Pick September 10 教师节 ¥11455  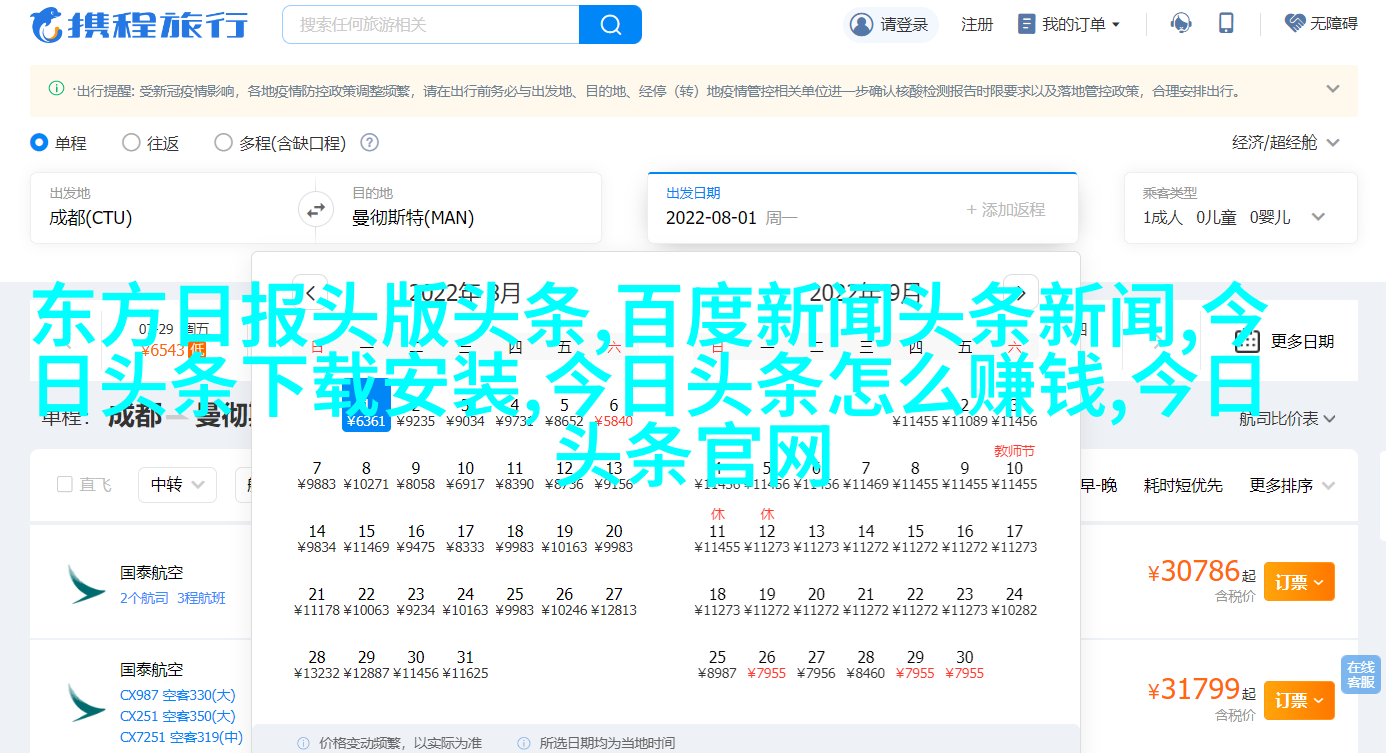point(1014,468)
